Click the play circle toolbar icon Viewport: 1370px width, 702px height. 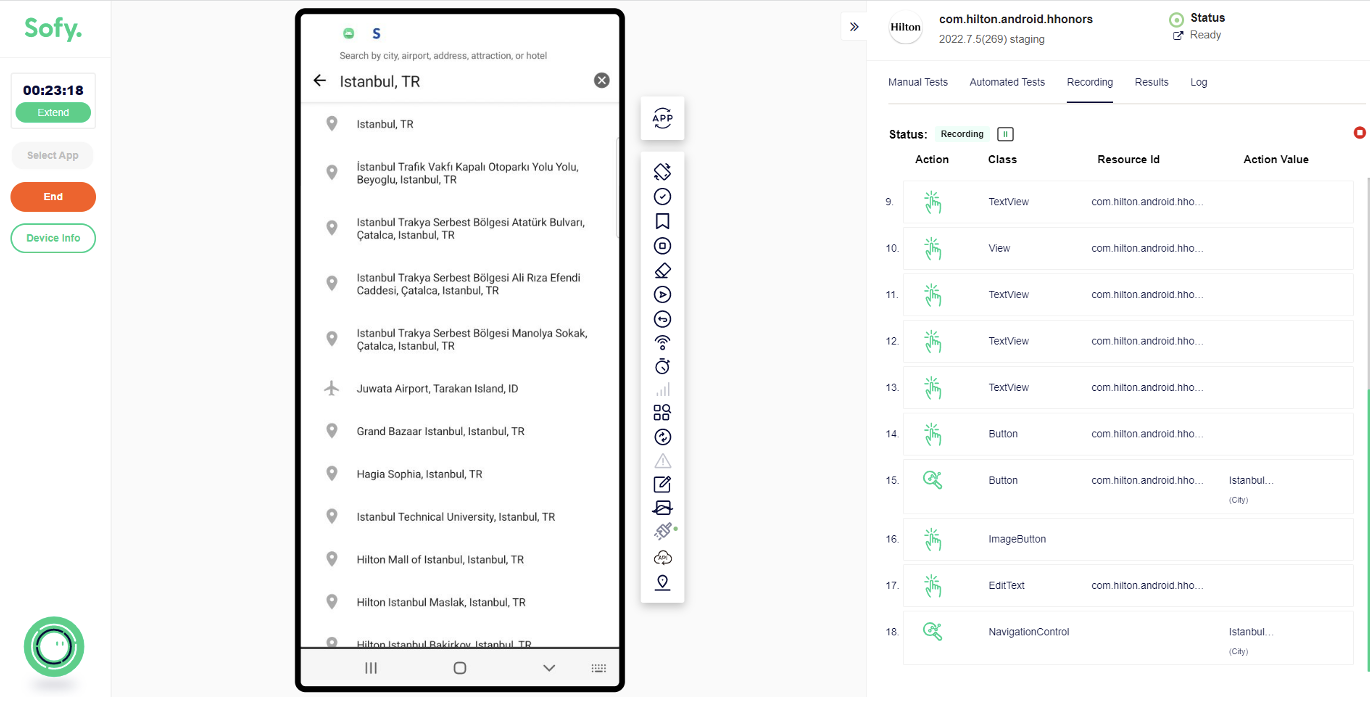[662, 295]
